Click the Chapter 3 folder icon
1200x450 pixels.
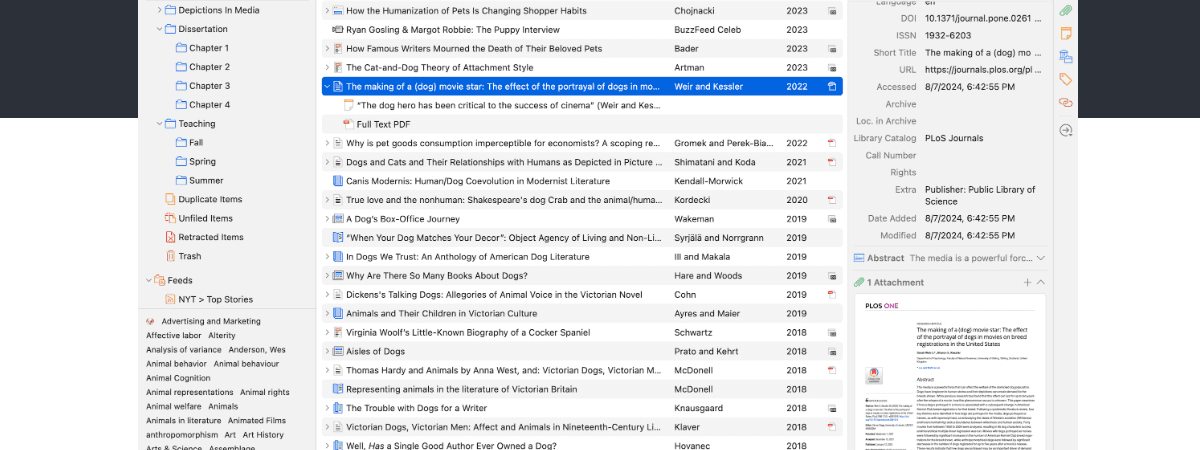(181, 86)
